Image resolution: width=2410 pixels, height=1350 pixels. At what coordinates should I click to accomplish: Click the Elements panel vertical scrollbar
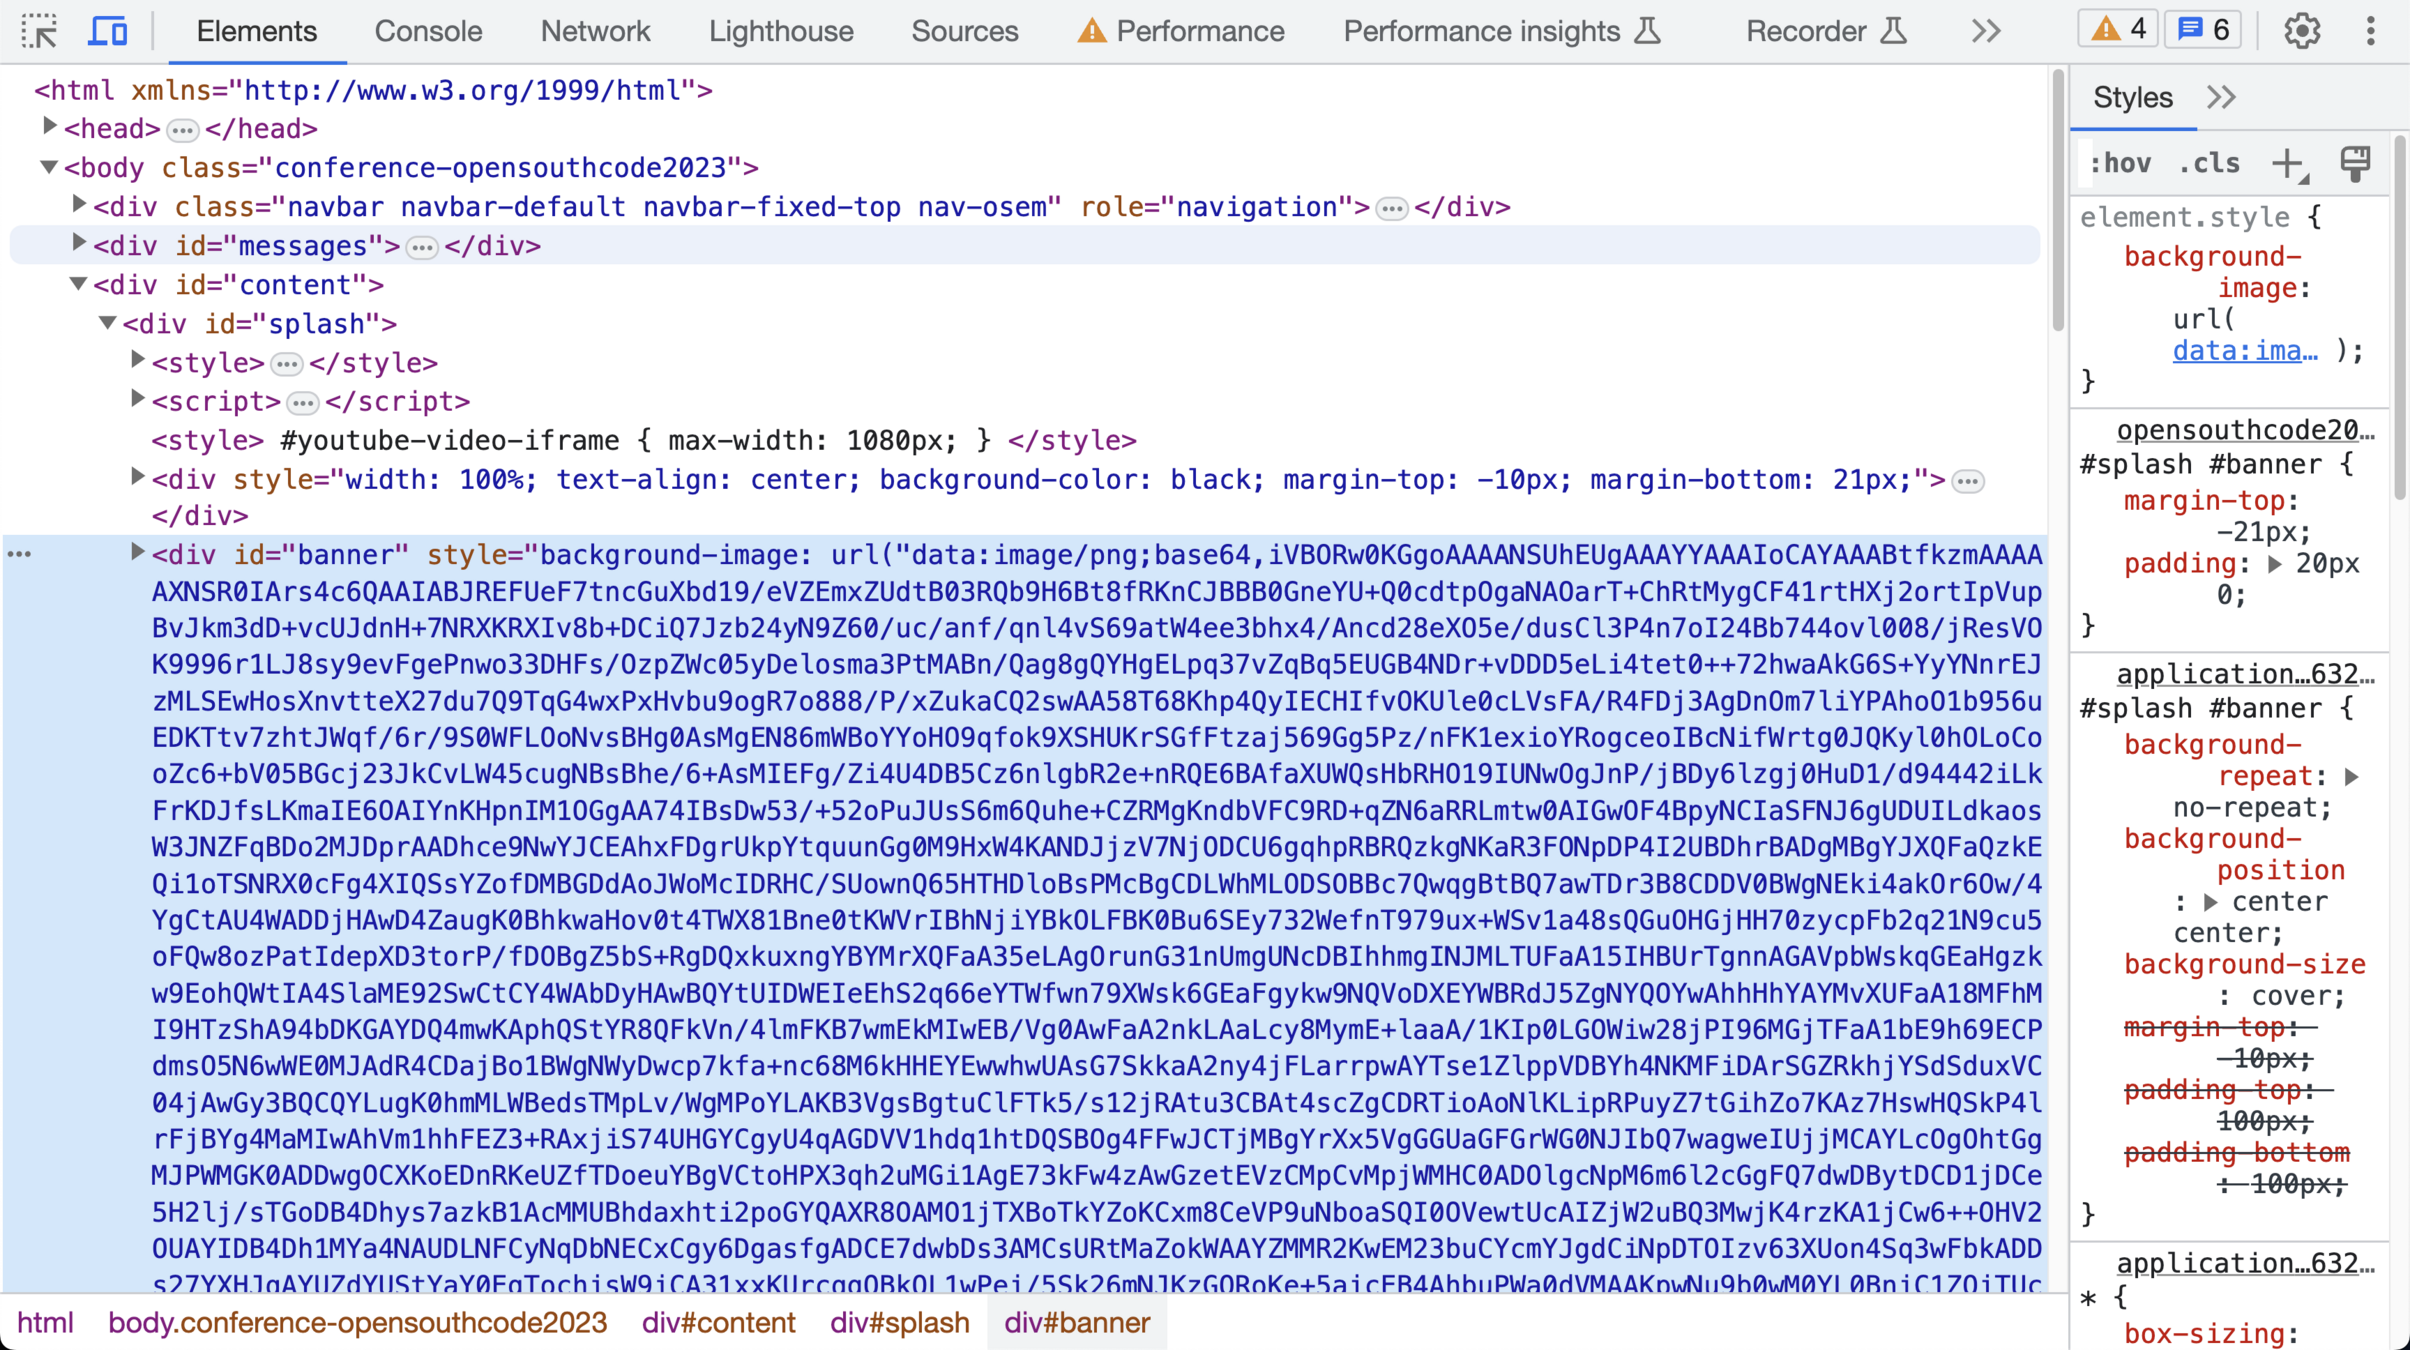[x=2057, y=200]
